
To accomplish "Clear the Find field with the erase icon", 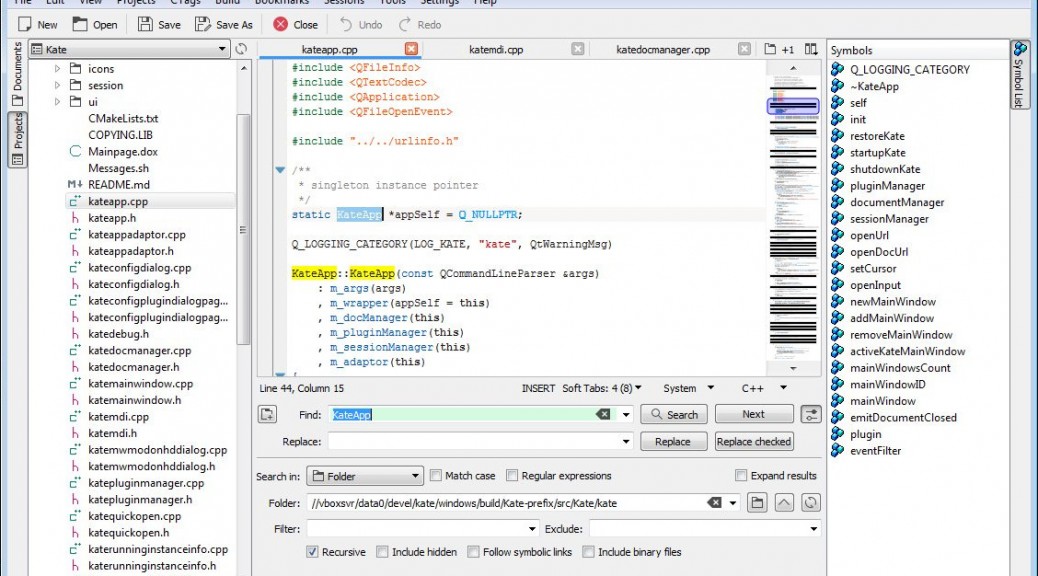I will (603, 414).
